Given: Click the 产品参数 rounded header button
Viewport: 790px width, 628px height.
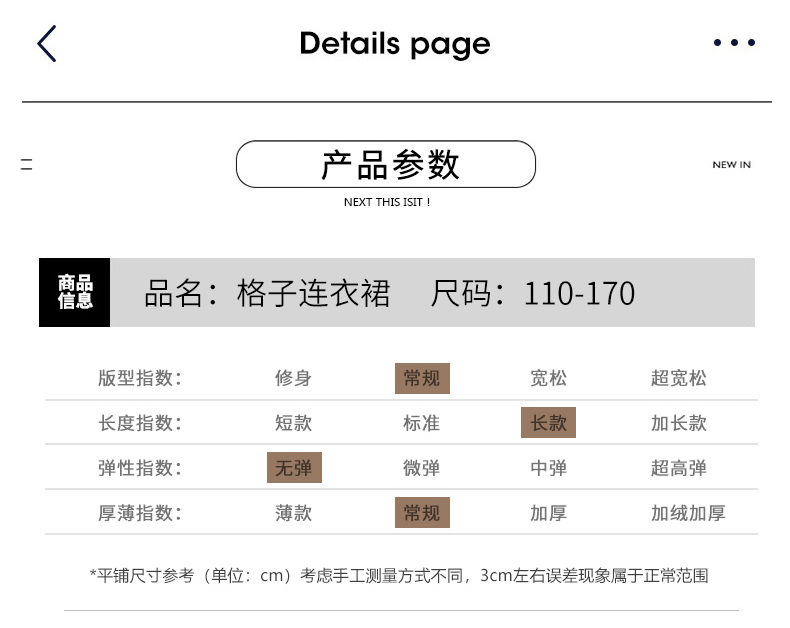Looking at the screenshot, I should (x=386, y=165).
